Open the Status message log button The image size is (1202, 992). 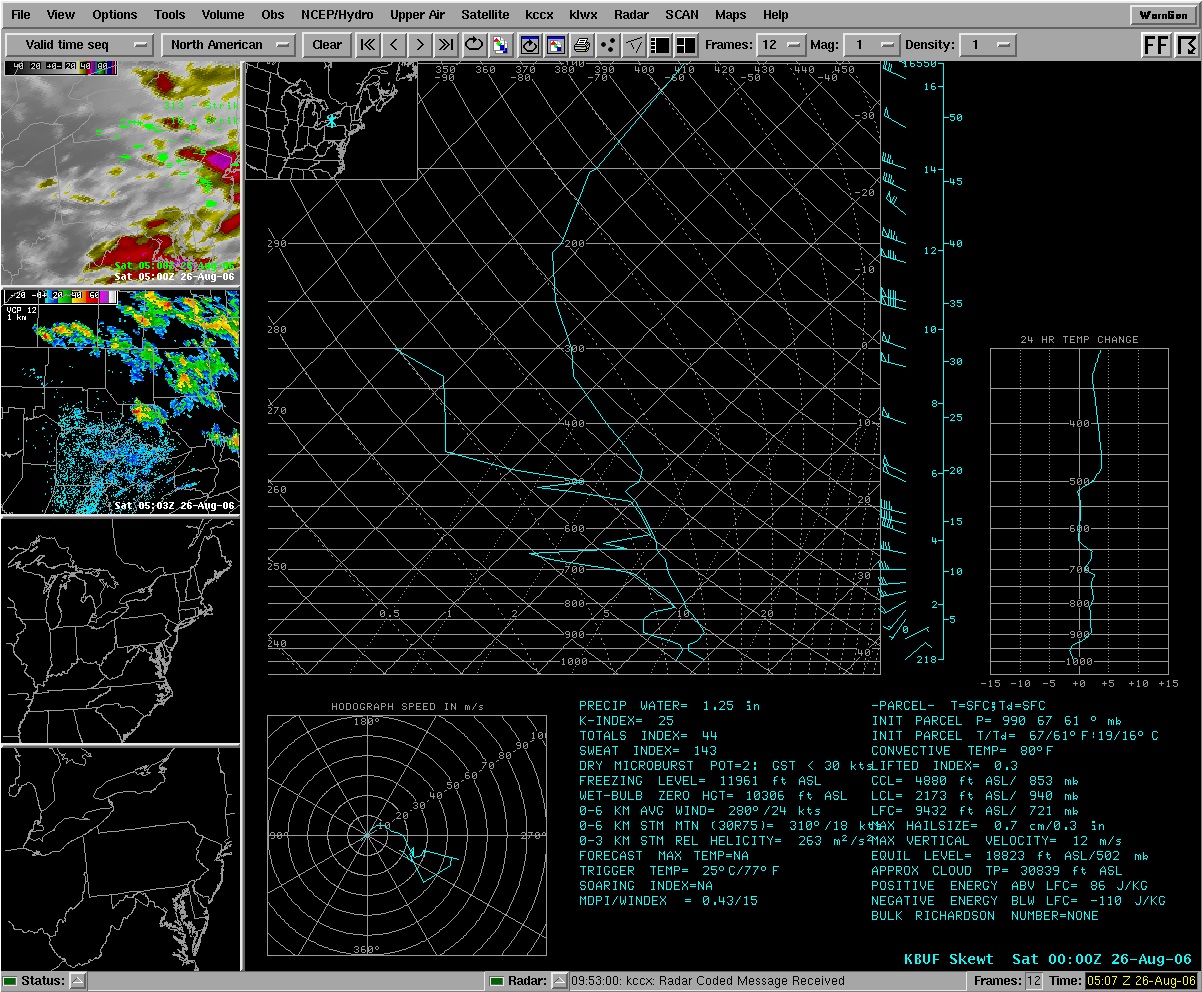(77, 981)
